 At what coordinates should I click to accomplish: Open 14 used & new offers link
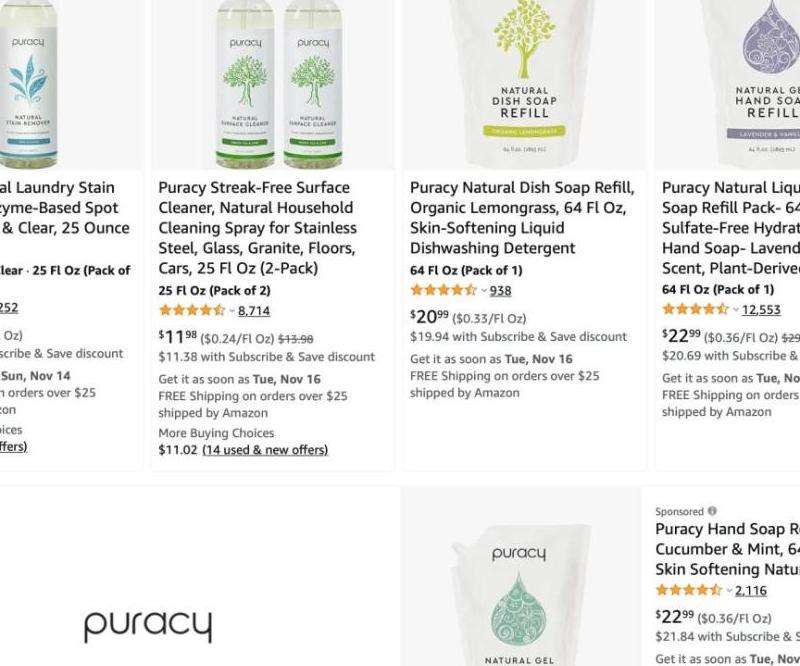point(265,450)
